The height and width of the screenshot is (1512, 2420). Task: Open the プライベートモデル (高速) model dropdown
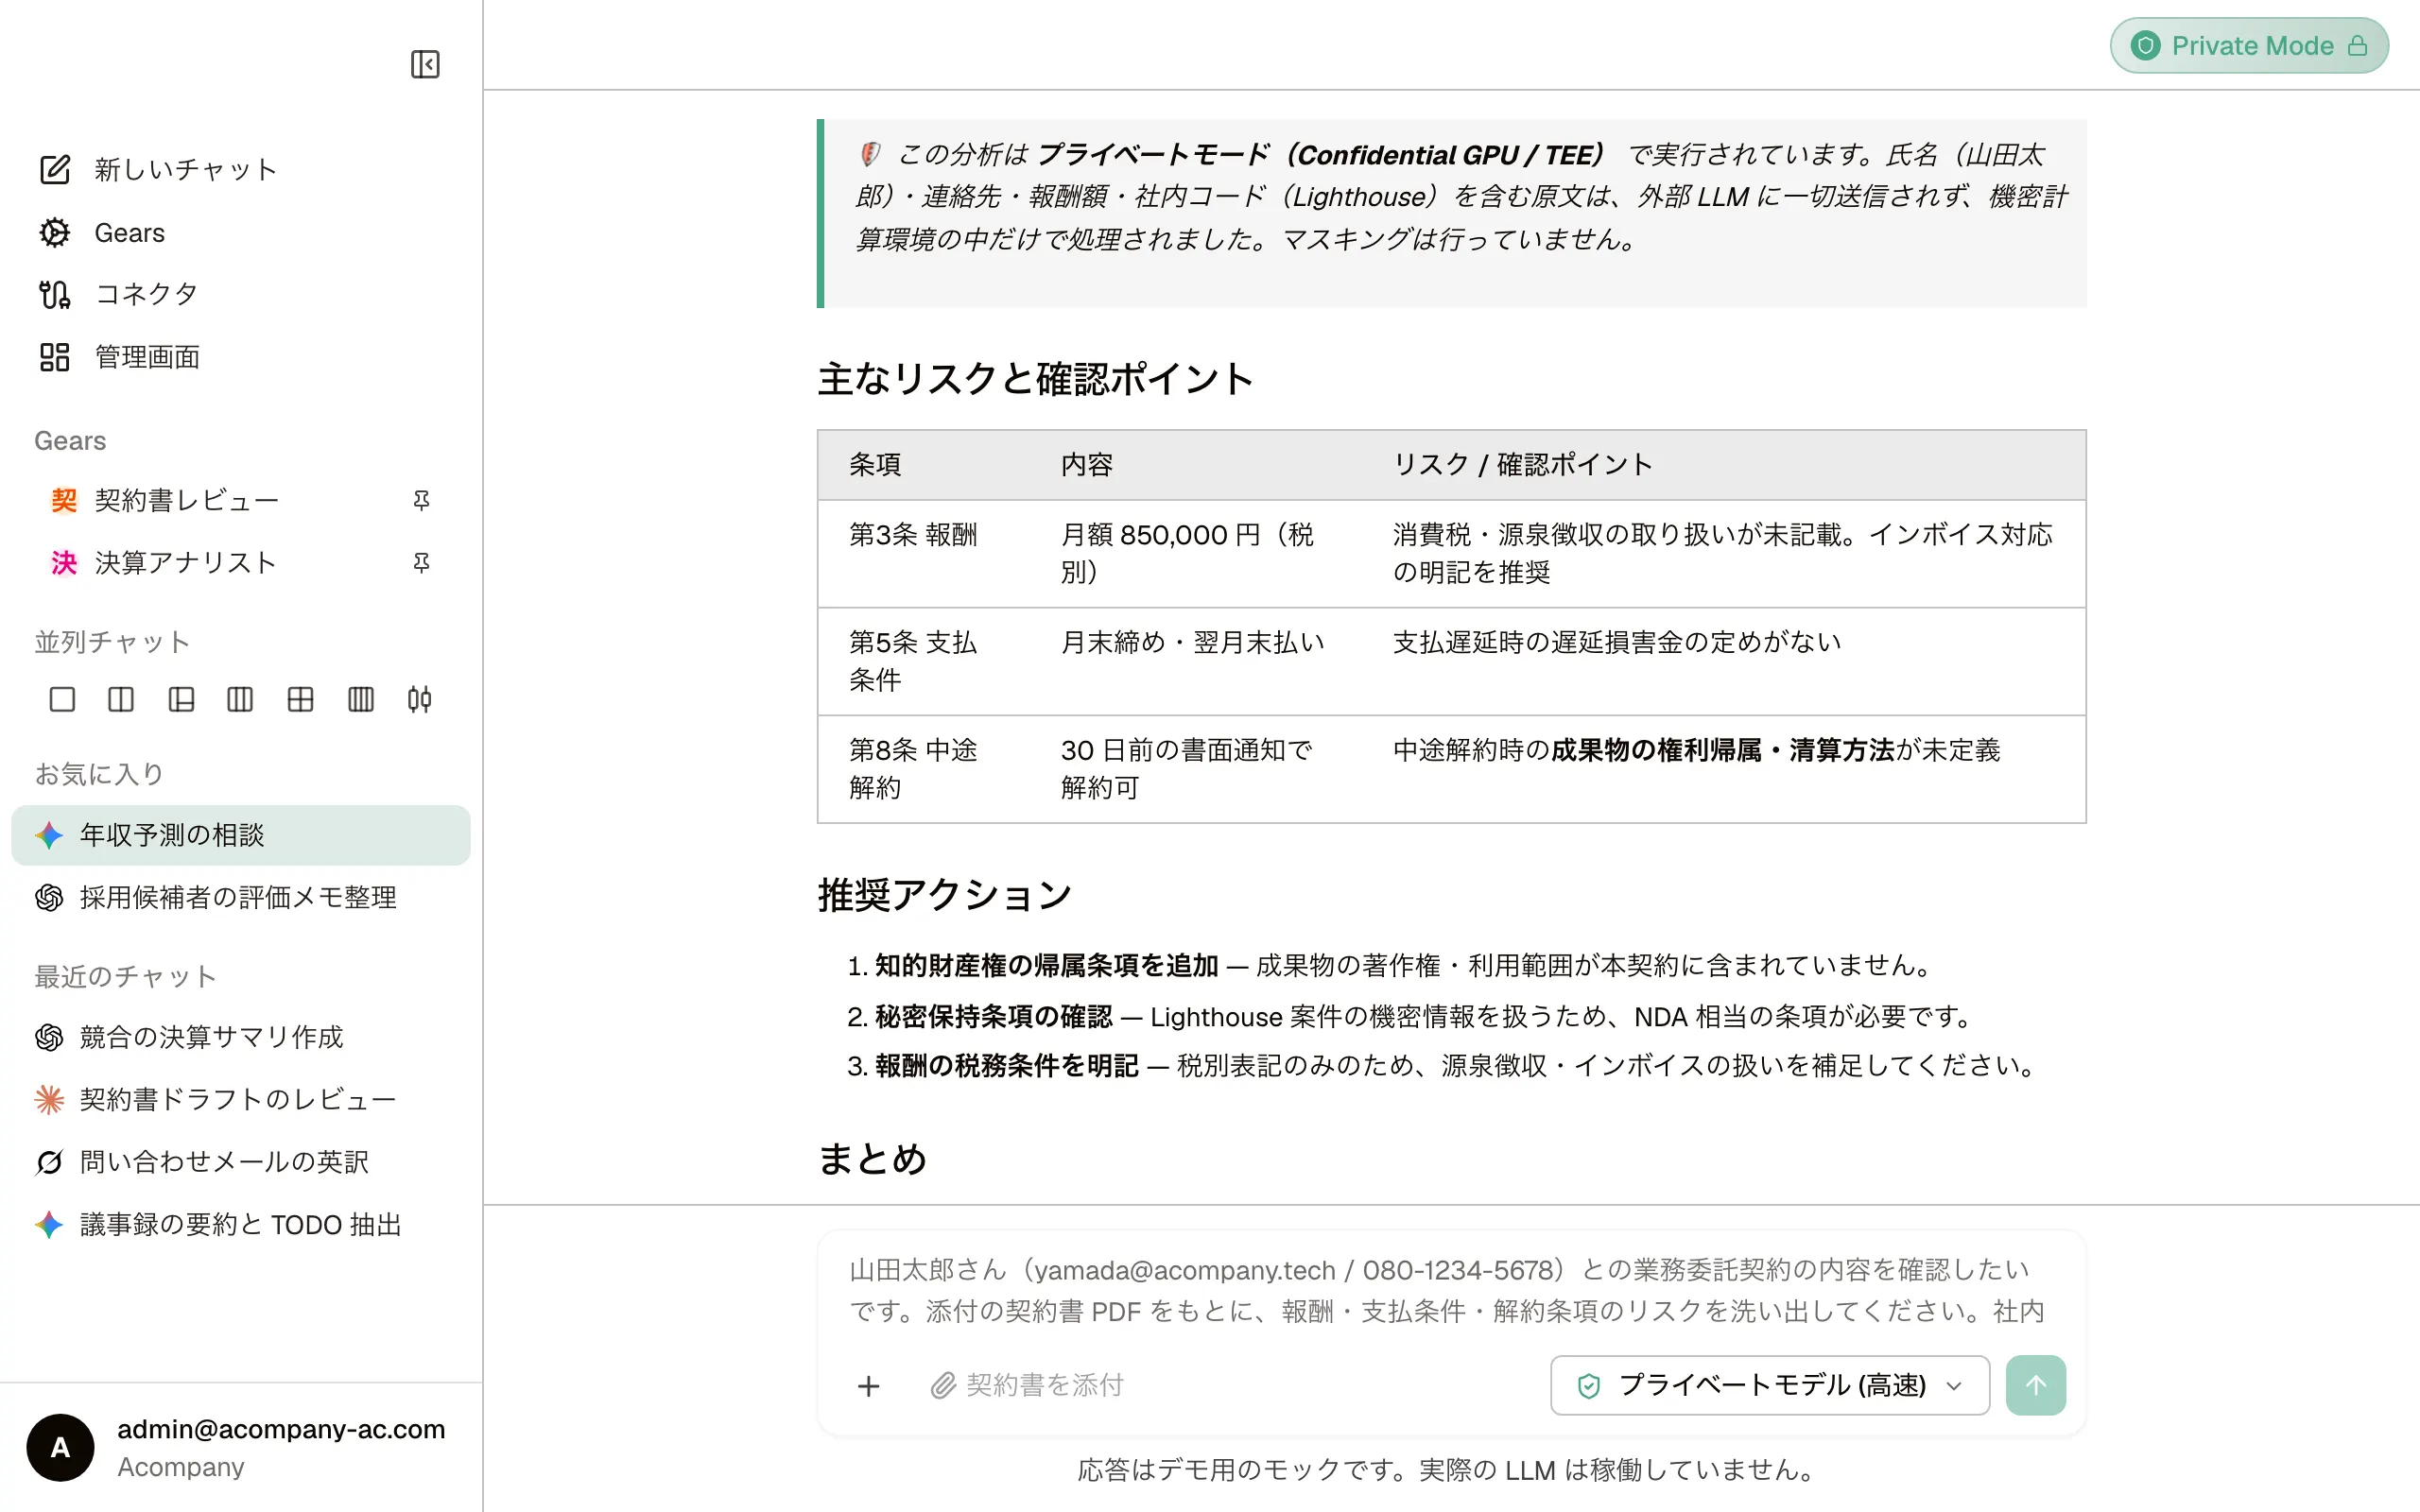pyautogui.click(x=1769, y=1385)
